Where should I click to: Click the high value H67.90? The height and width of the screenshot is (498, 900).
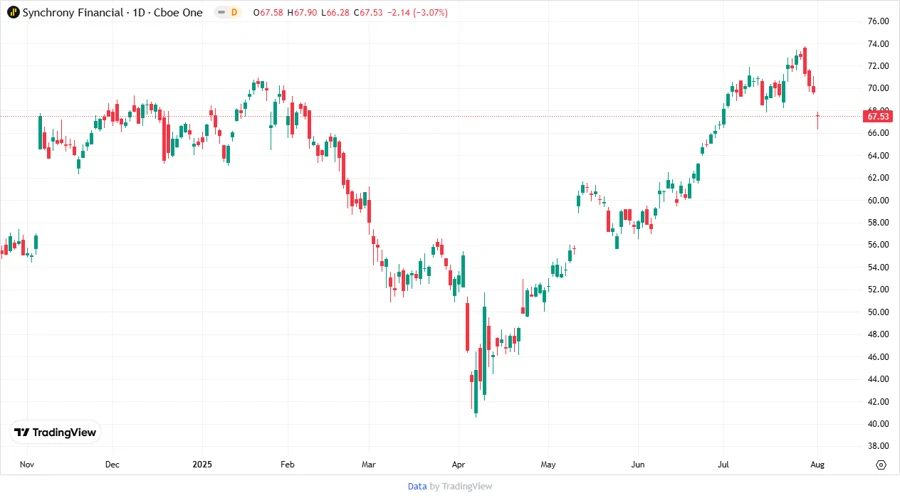pyautogui.click(x=302, y=12)
